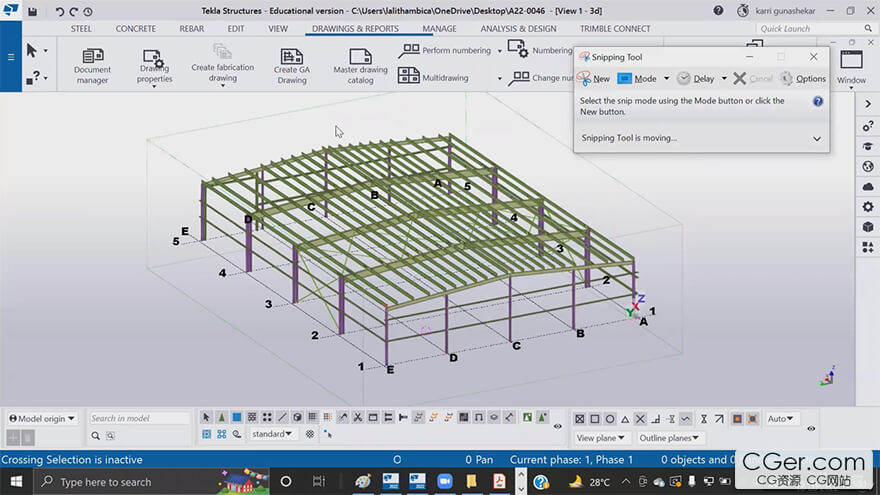Click the undo arrow icon
The width and height of the screenshot is (880, 495).
[x=59, y=11]
